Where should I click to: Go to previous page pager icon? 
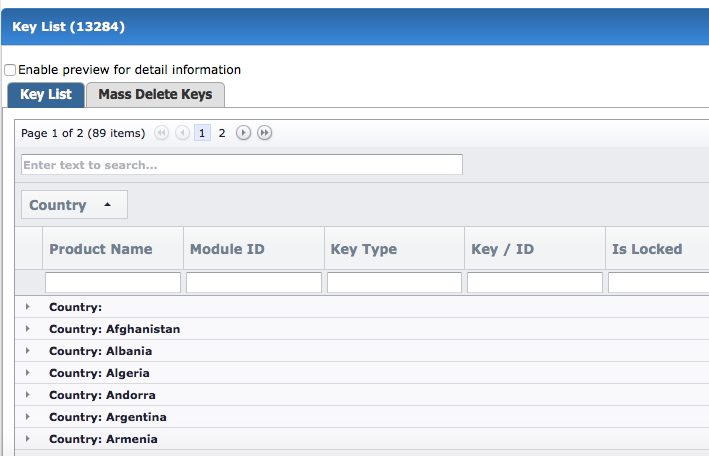point(182,133)
